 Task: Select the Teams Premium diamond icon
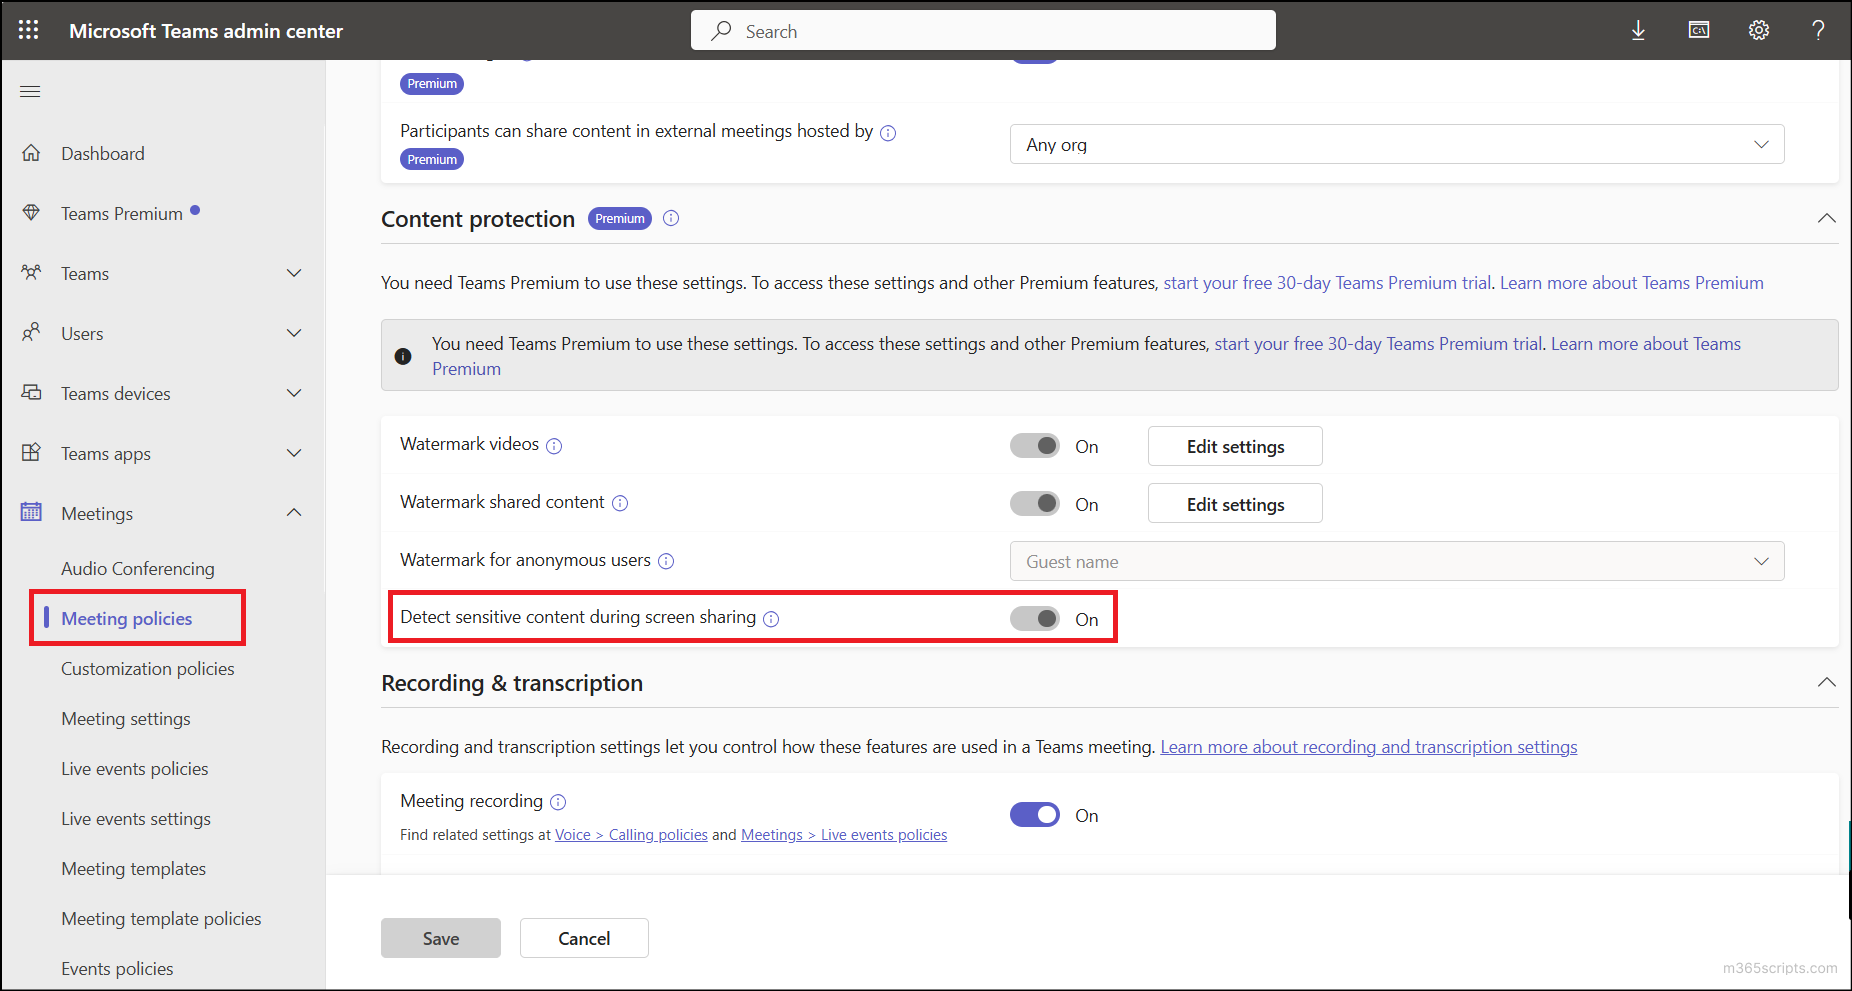click(x=31, y=212)
